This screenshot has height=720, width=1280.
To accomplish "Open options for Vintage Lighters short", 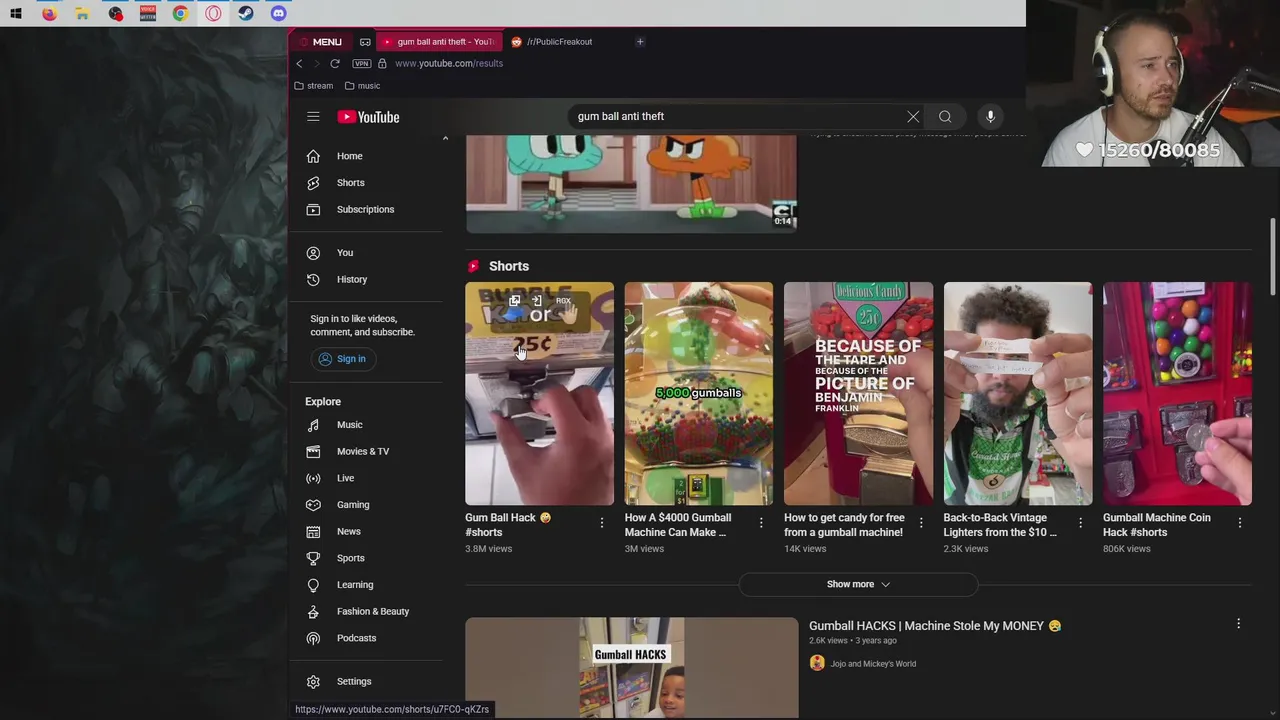I will (1080, 523).
